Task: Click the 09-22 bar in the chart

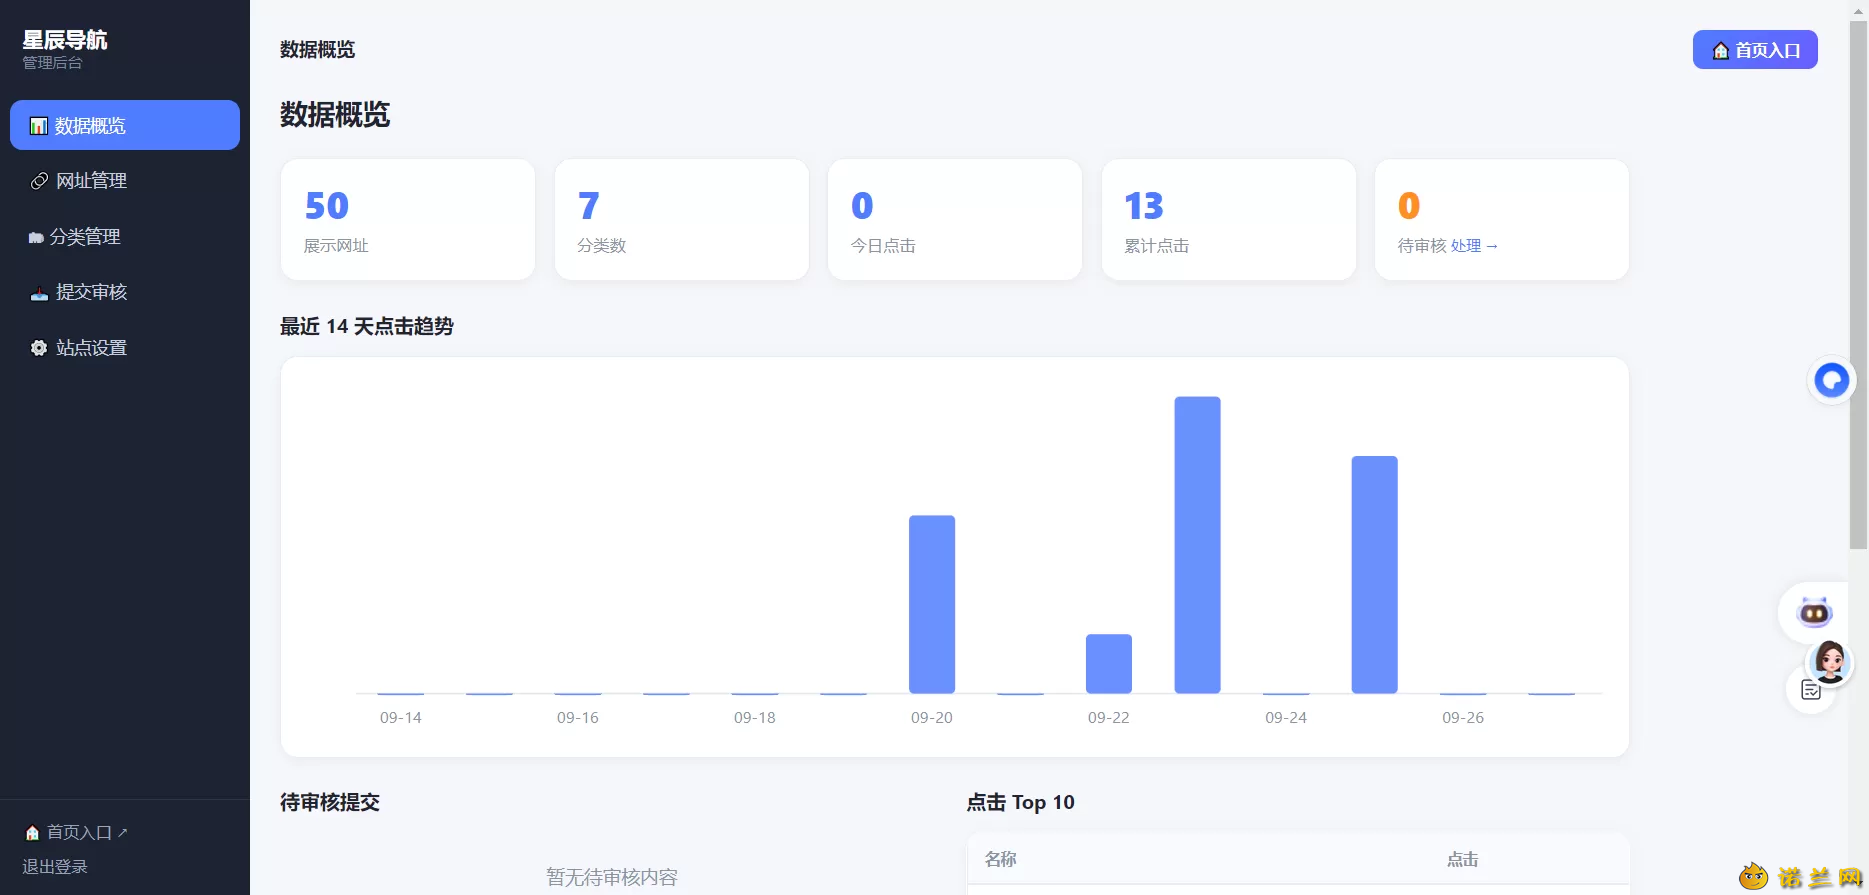Action: click(x=1109, y=664)
